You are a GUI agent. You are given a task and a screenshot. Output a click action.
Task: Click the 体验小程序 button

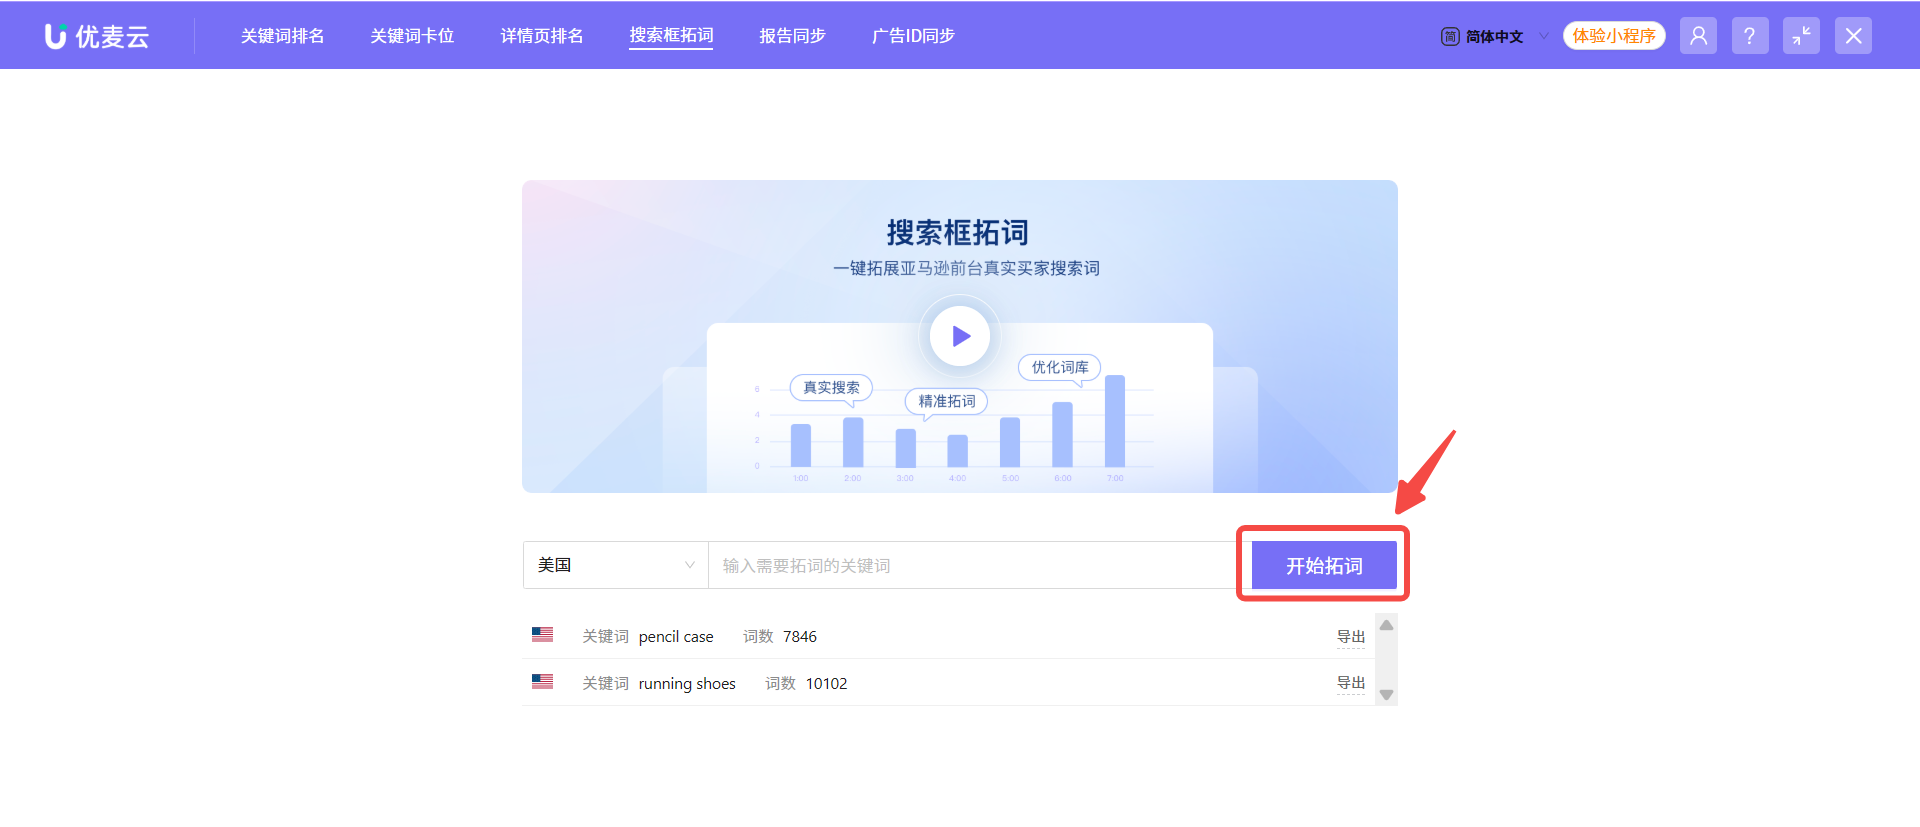1614,36
